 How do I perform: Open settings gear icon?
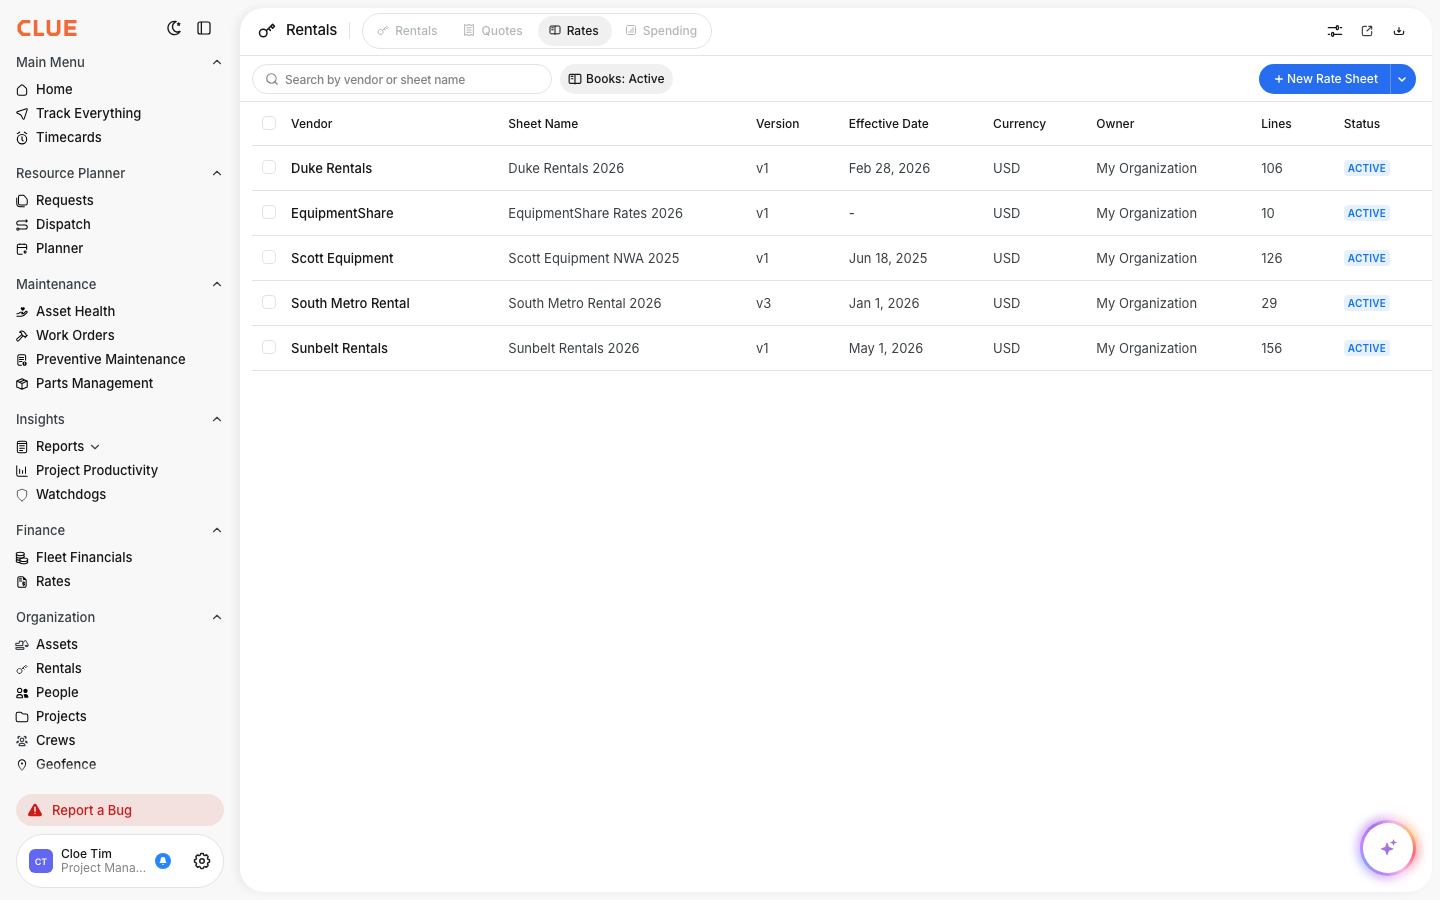[x=202, y=861]
